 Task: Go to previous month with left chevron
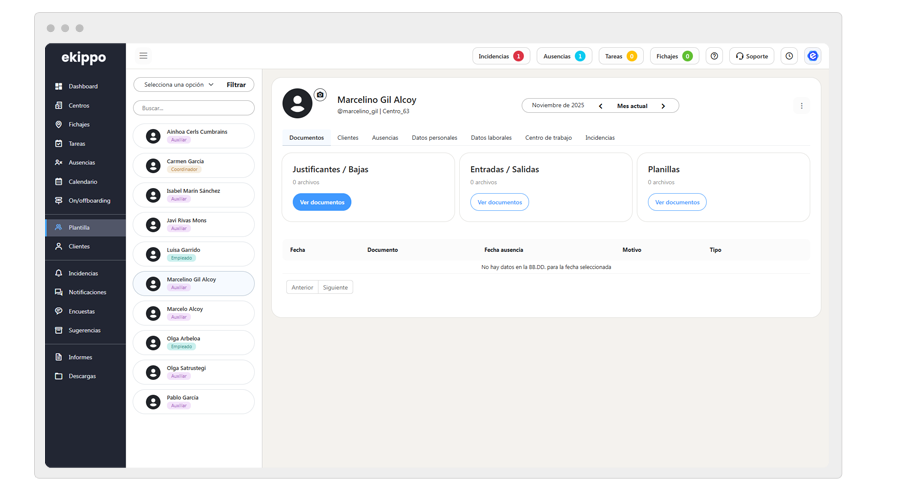tap(600, 106)
